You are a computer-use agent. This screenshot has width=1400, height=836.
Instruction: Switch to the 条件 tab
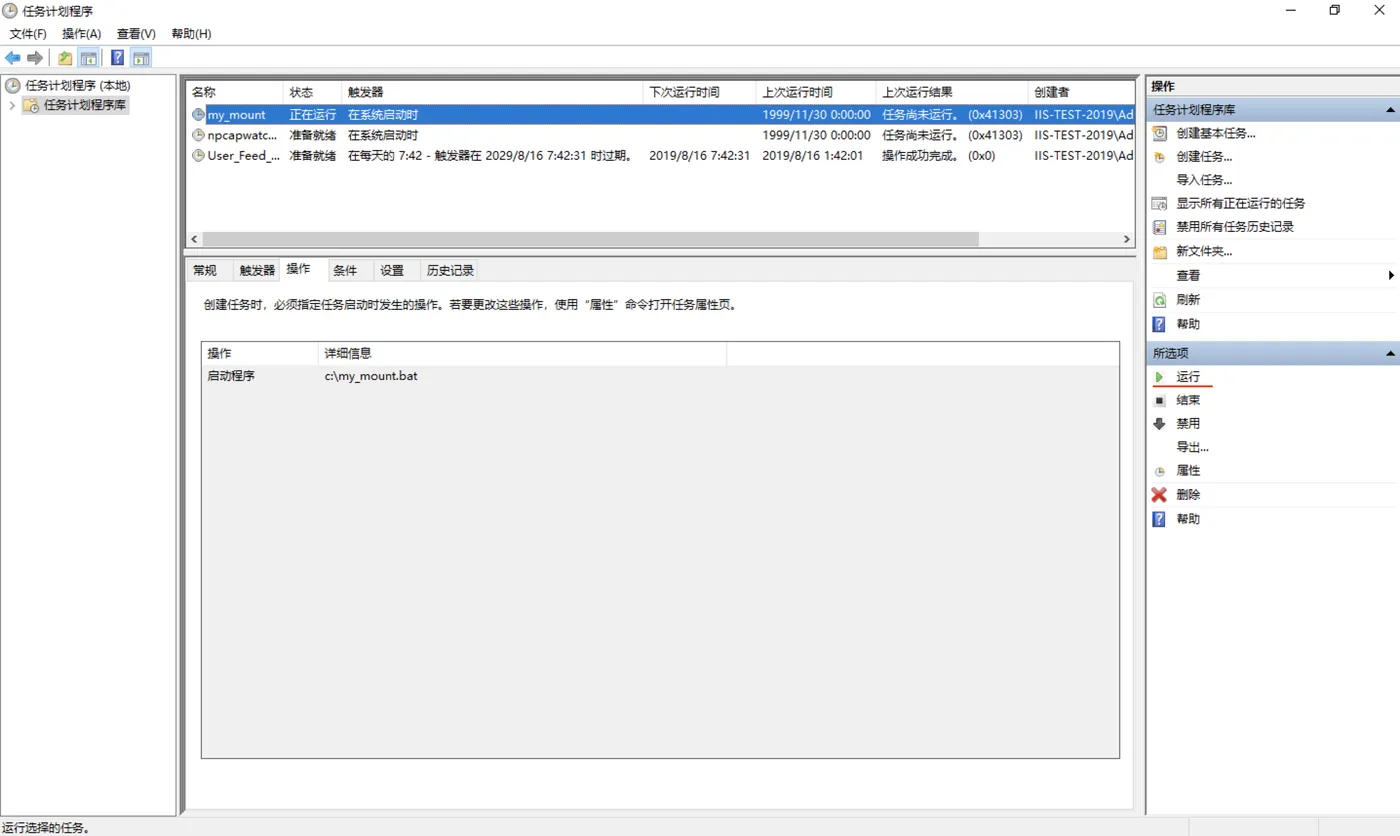345,270
